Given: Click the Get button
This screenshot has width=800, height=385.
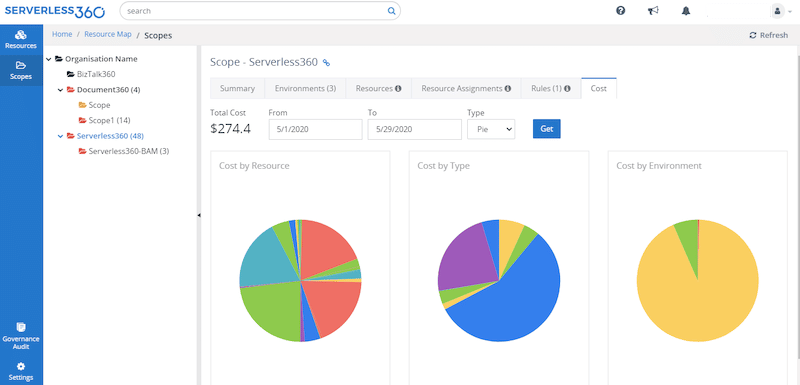Looking at the screenshot, I should pyautogui.click(x=546, y=129).
